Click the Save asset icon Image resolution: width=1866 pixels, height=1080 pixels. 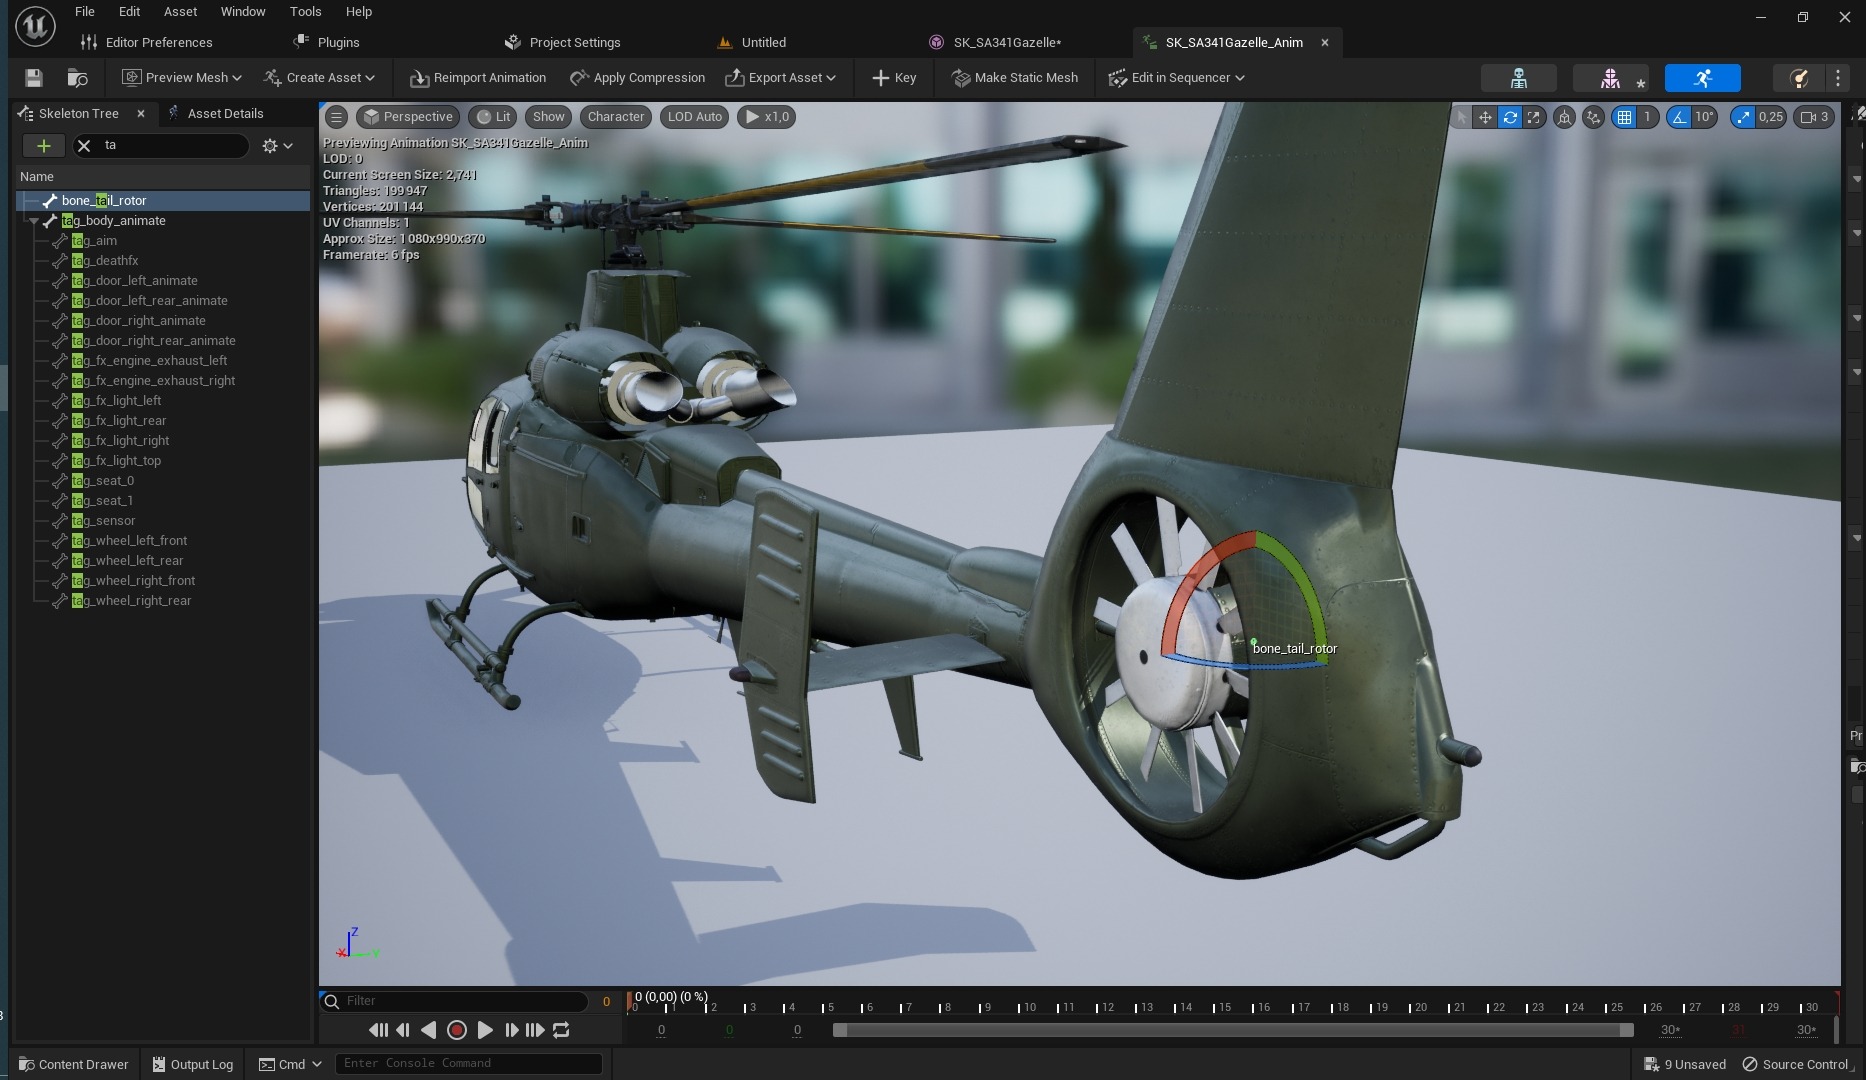(x=33, y=78)
